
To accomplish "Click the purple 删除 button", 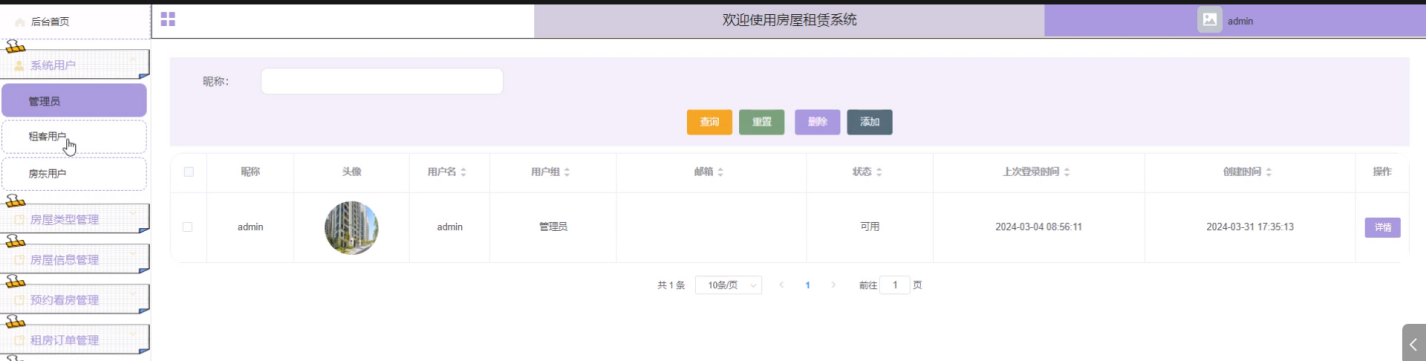I will click(x=817, y=122).
